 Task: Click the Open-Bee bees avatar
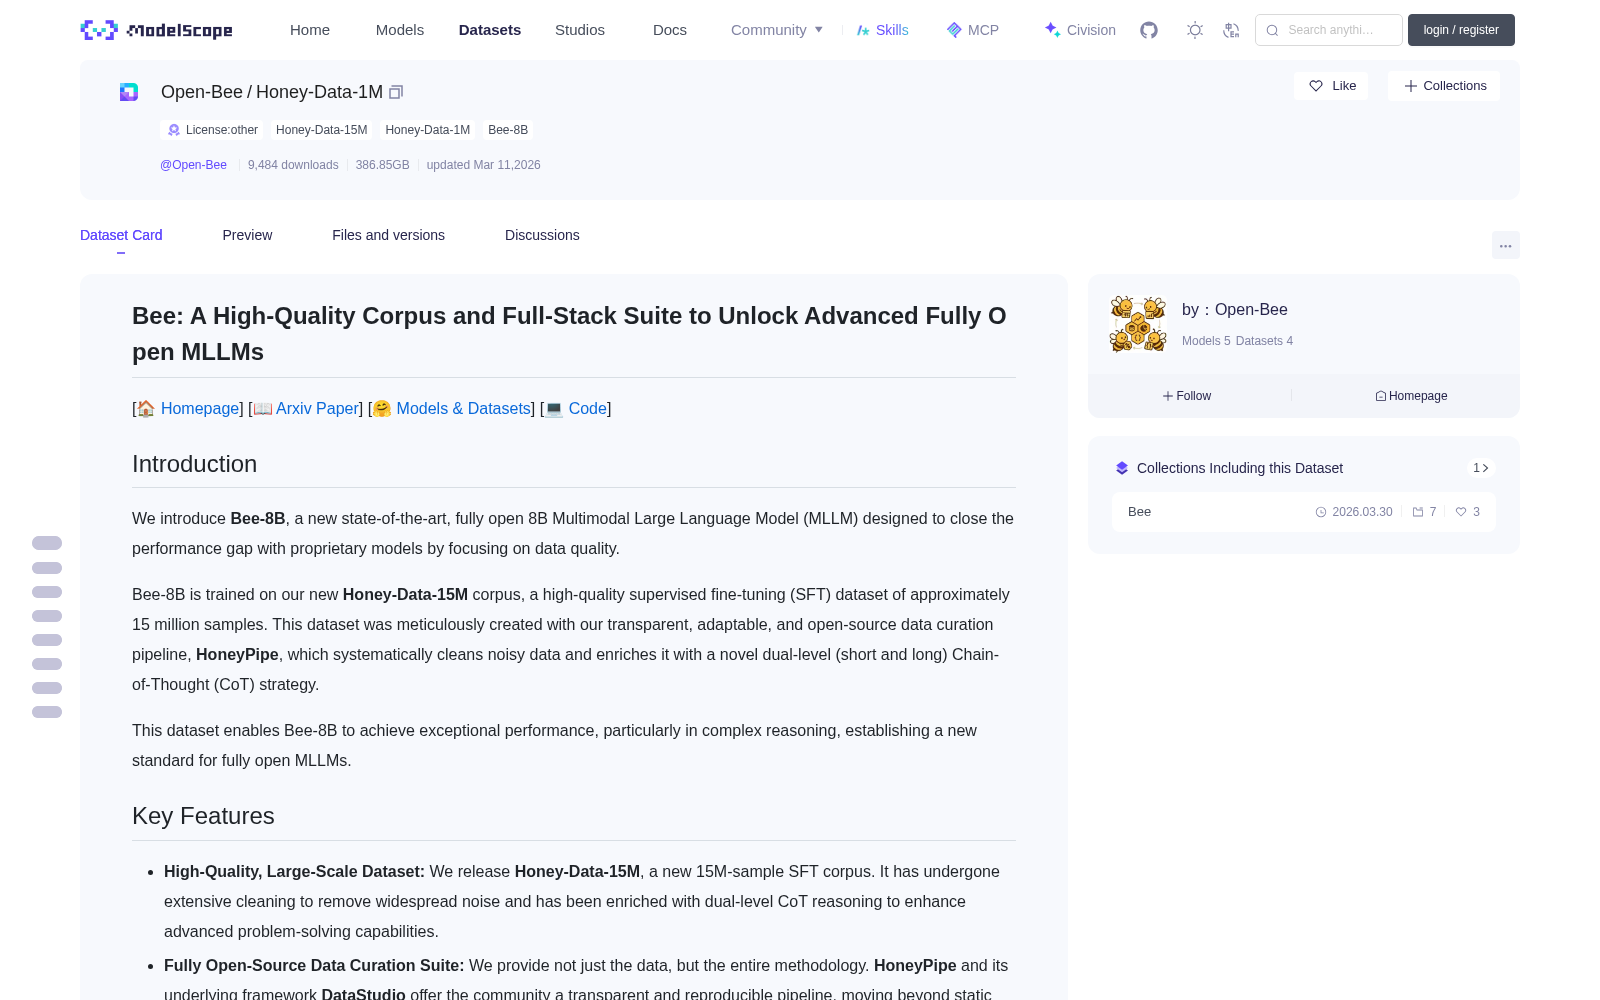(1138, 324)
